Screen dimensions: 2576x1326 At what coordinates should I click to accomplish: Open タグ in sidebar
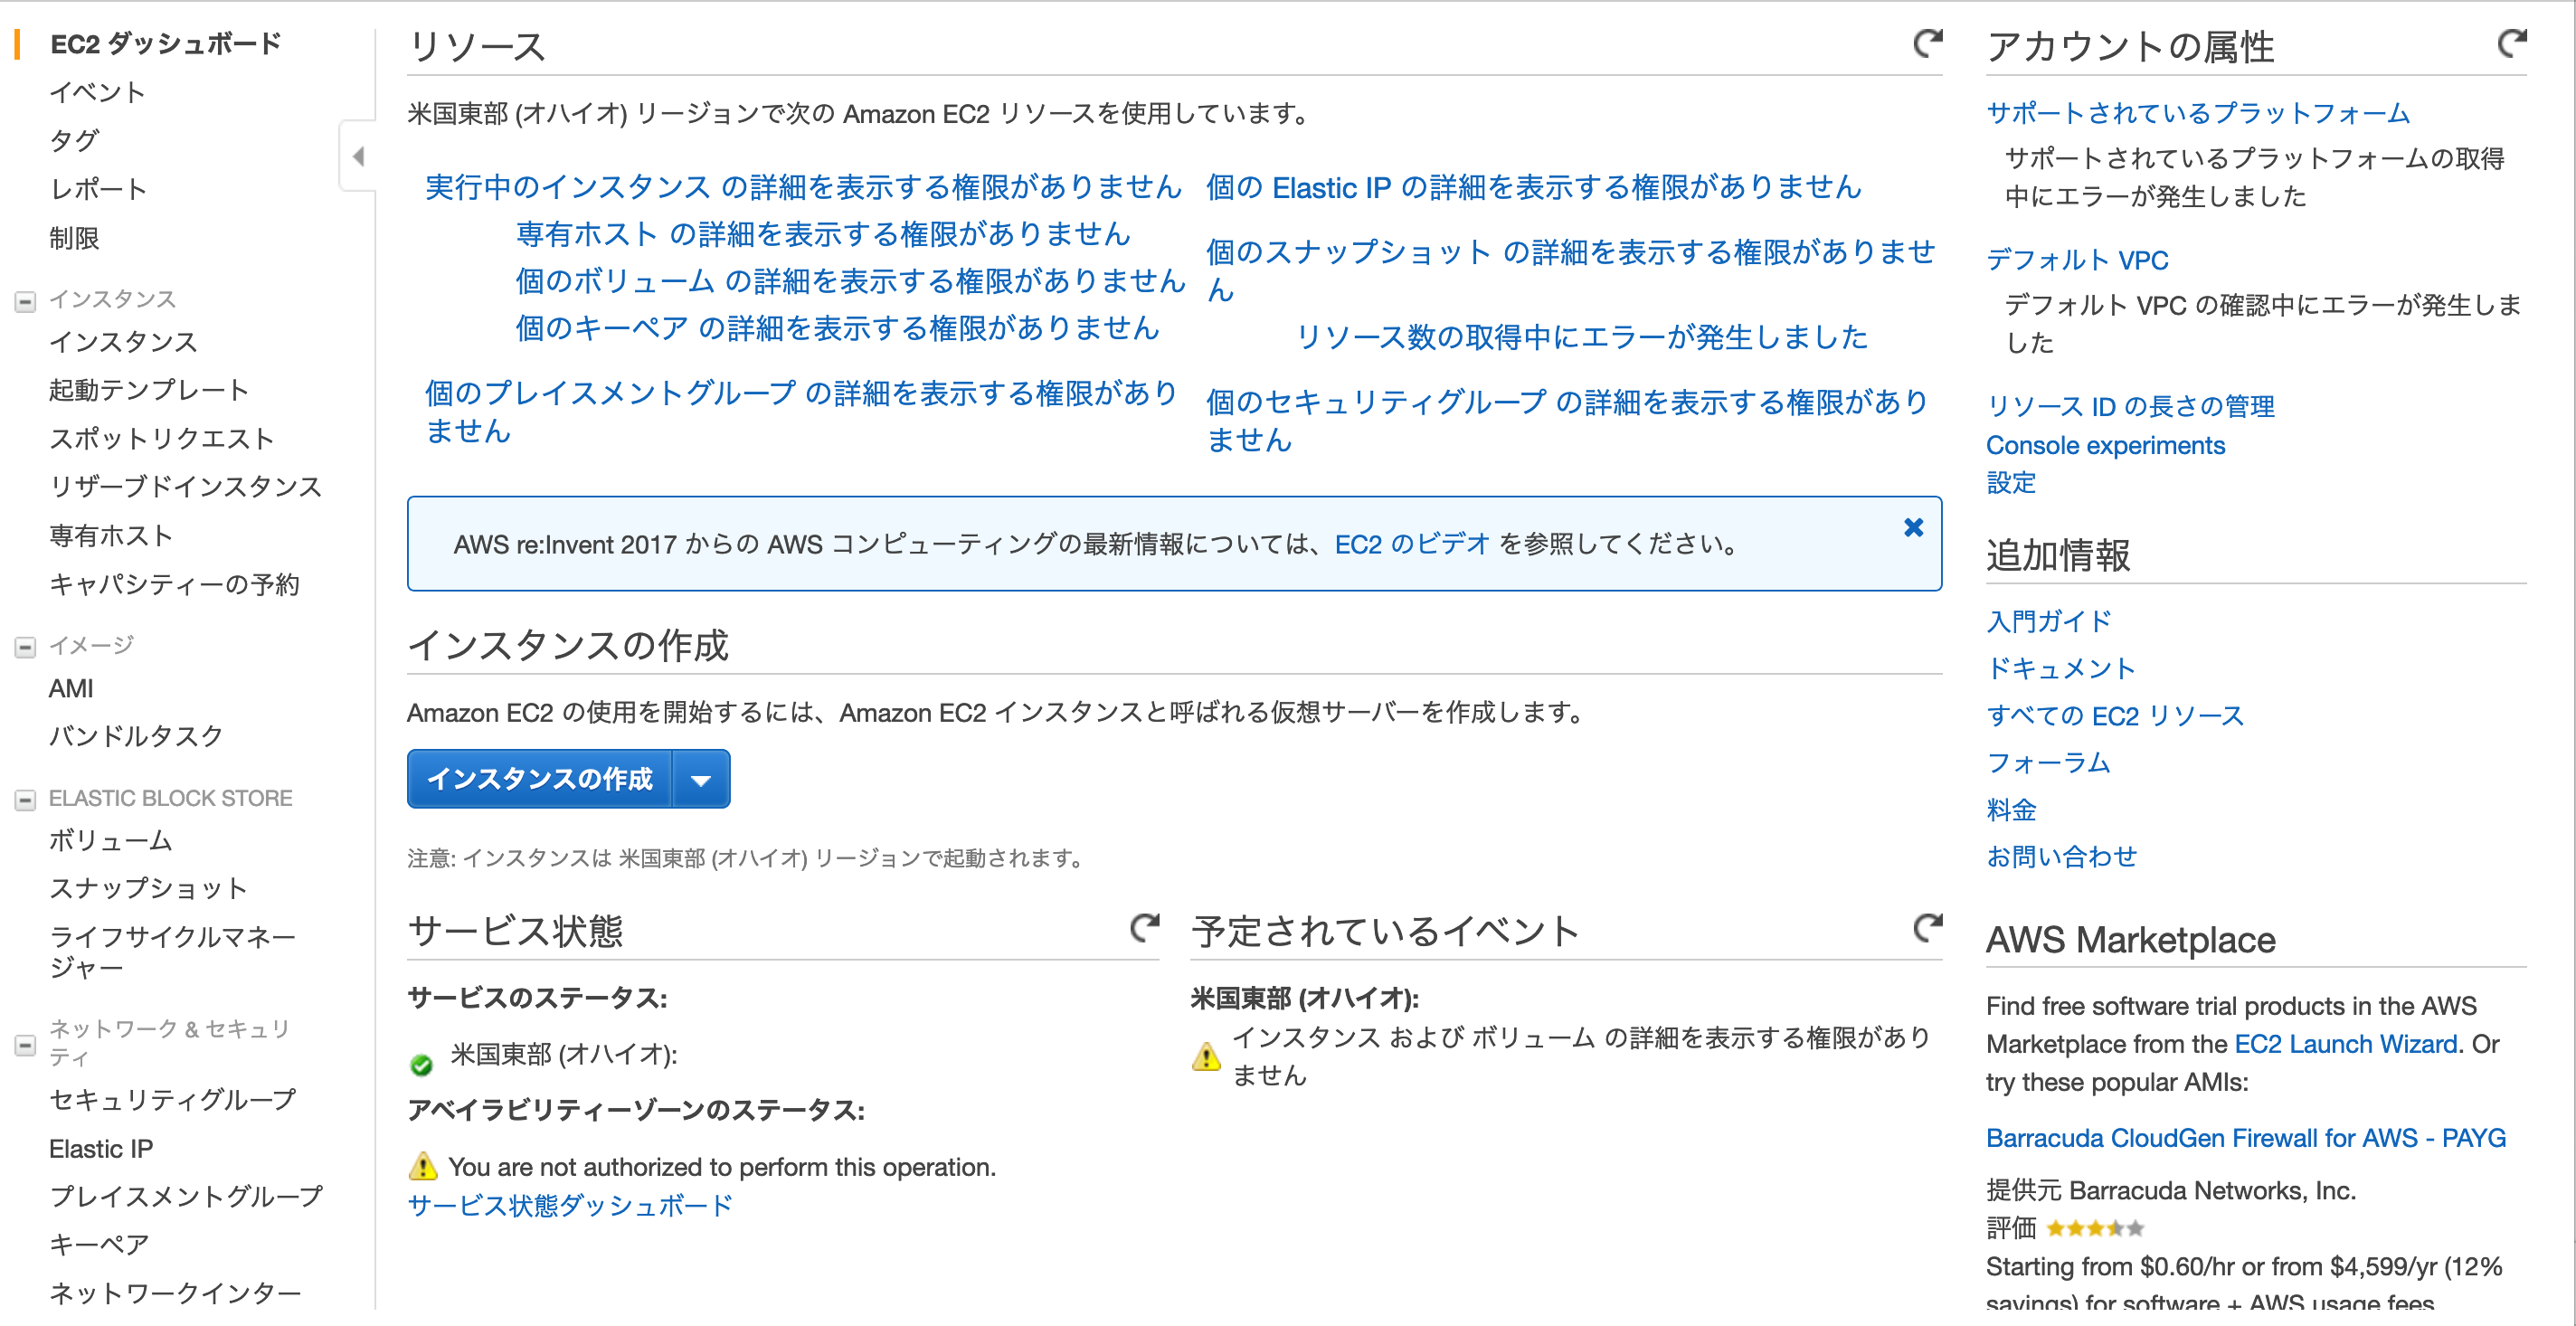tap(74, 140)
